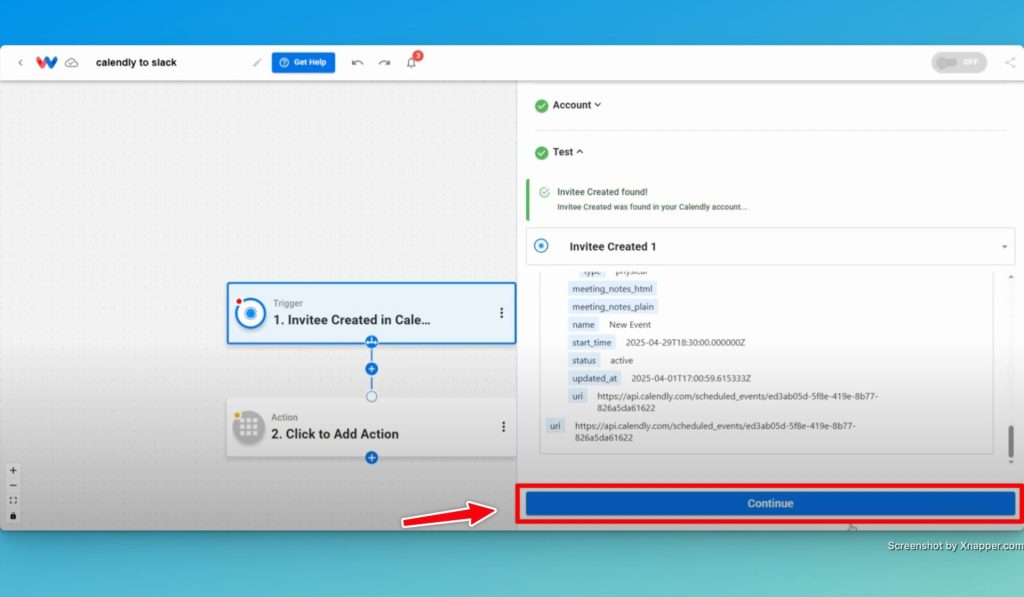
Task: Click the start_time field tag
Action: (592, 342)
